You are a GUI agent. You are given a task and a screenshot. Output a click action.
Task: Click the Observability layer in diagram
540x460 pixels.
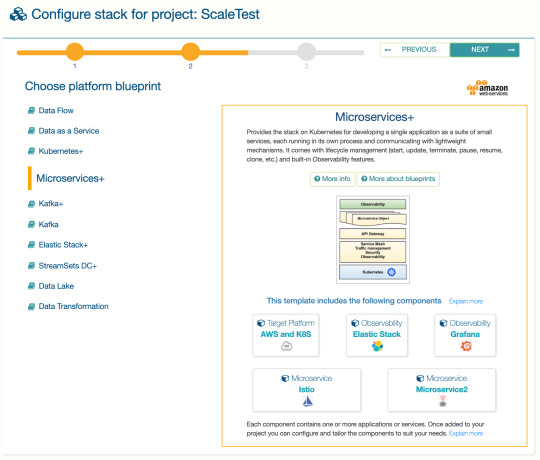pos(373,204)
